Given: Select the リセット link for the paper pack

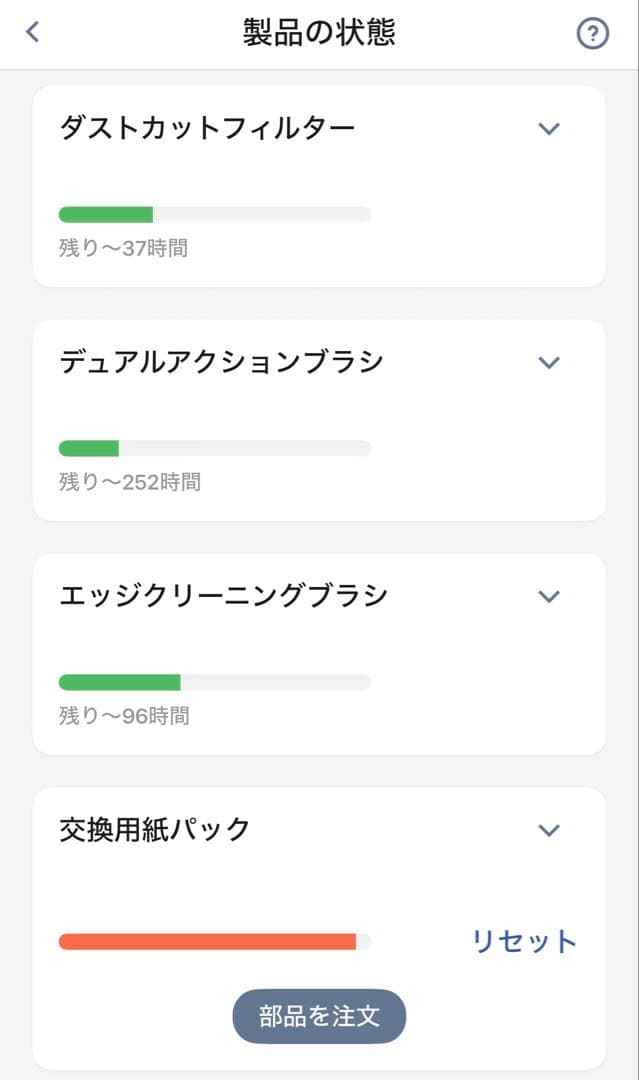Looking at the screenshot, I should pyautogui.click(x=523, y=940).
